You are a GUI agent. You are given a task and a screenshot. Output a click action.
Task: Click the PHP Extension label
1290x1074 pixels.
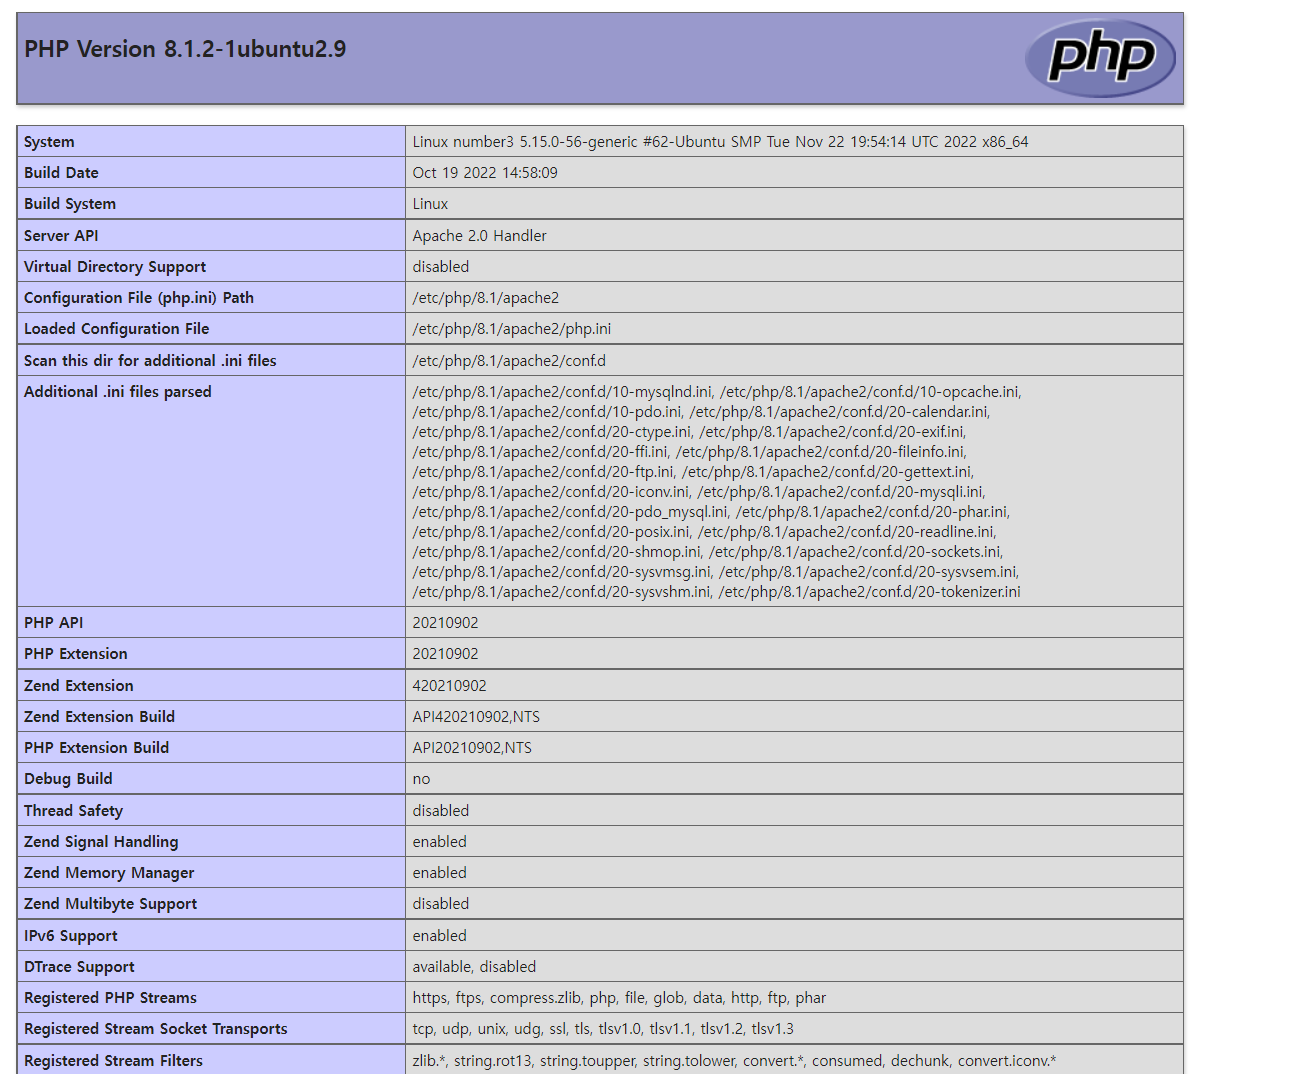tap(76, 654)
